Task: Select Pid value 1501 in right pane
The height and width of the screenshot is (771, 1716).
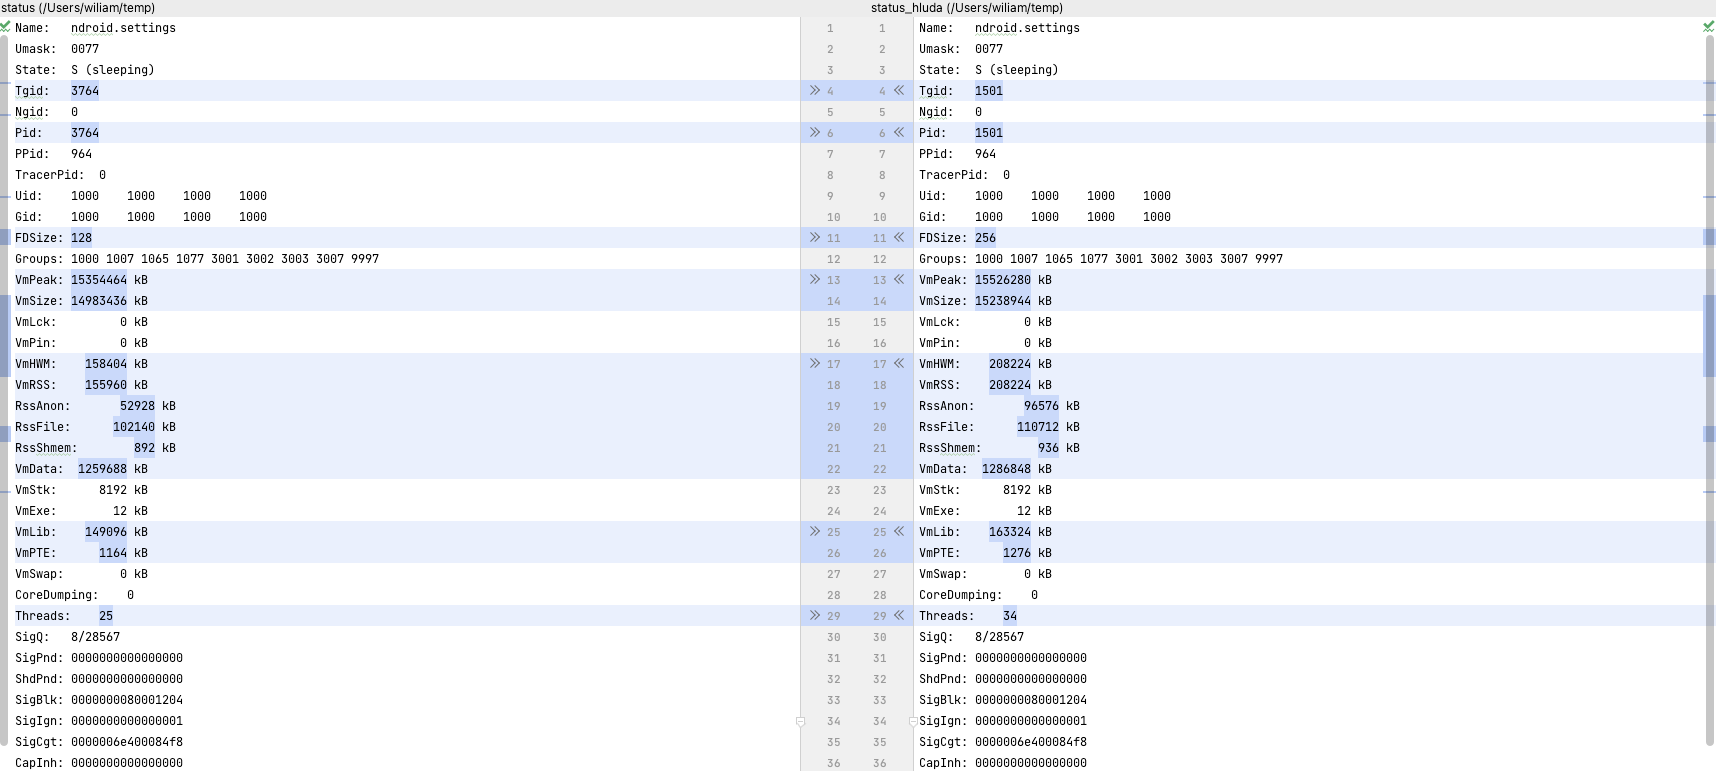Action: [x=989, y=133]
